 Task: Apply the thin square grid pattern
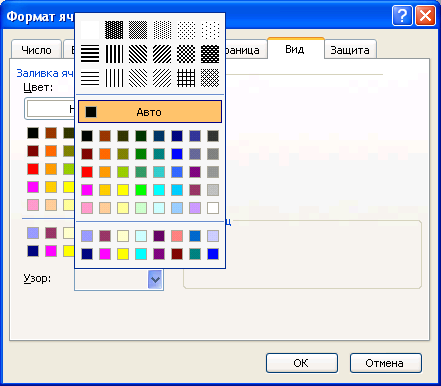186,78
